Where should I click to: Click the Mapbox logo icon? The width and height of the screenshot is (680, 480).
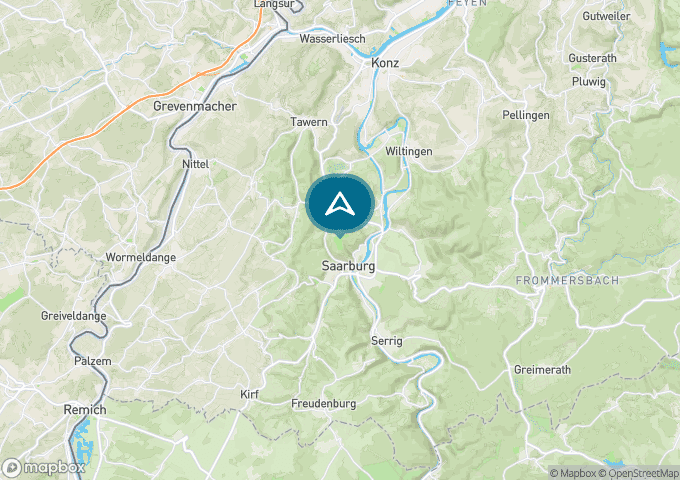pyautogui.click(x=11, y=468)
